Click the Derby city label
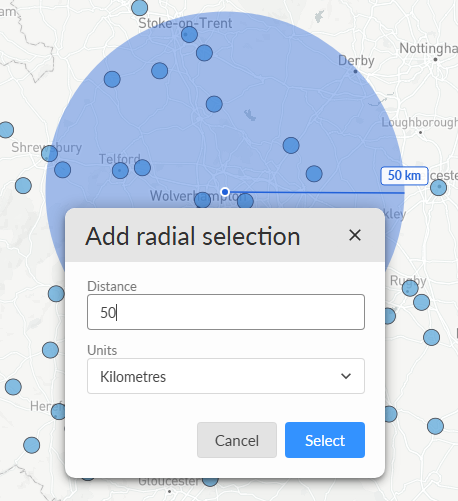The width and height of the screenshot is (458, 501). 356,61
